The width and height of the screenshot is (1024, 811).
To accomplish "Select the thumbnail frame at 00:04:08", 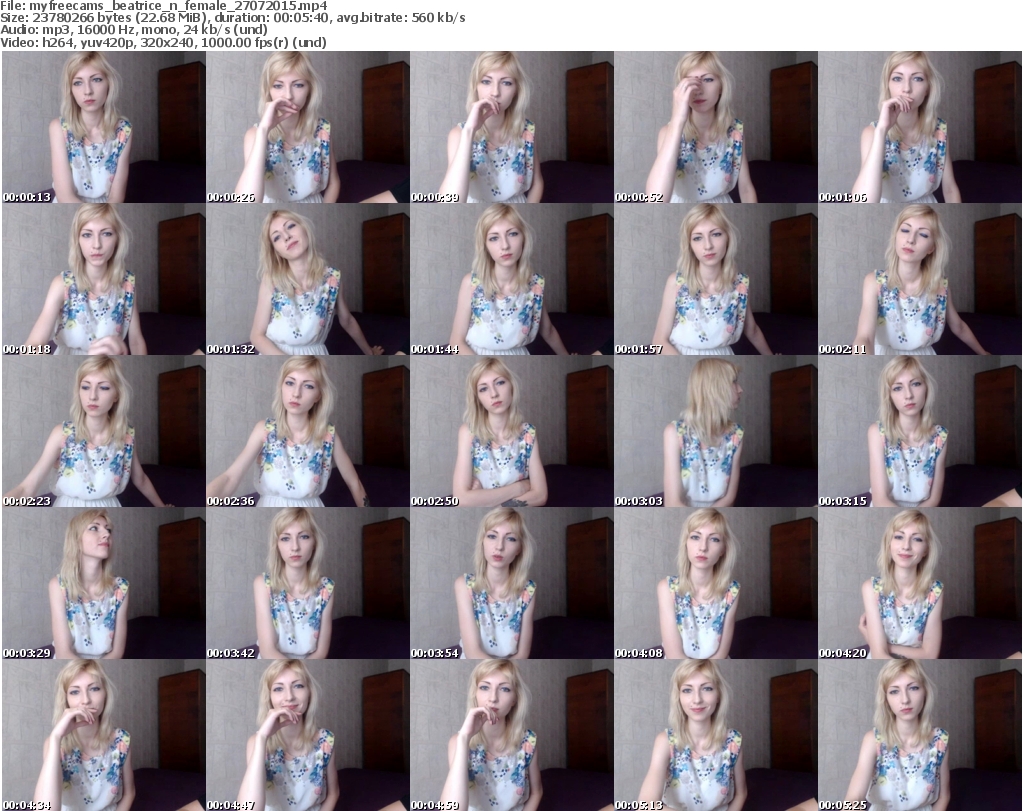I will 716,583.
